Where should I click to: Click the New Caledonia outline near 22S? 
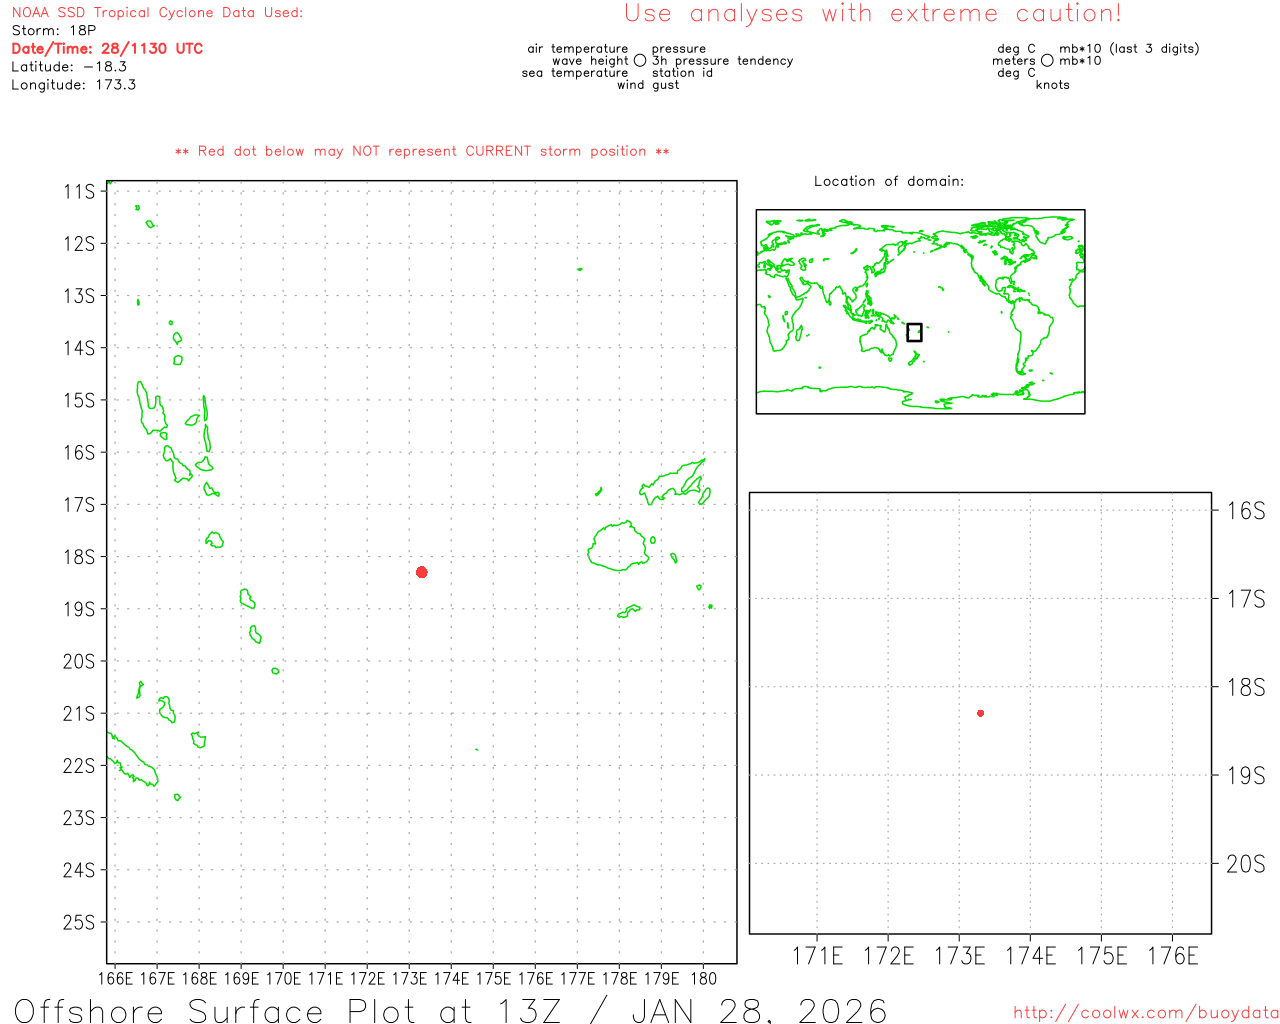pos(132,762)
